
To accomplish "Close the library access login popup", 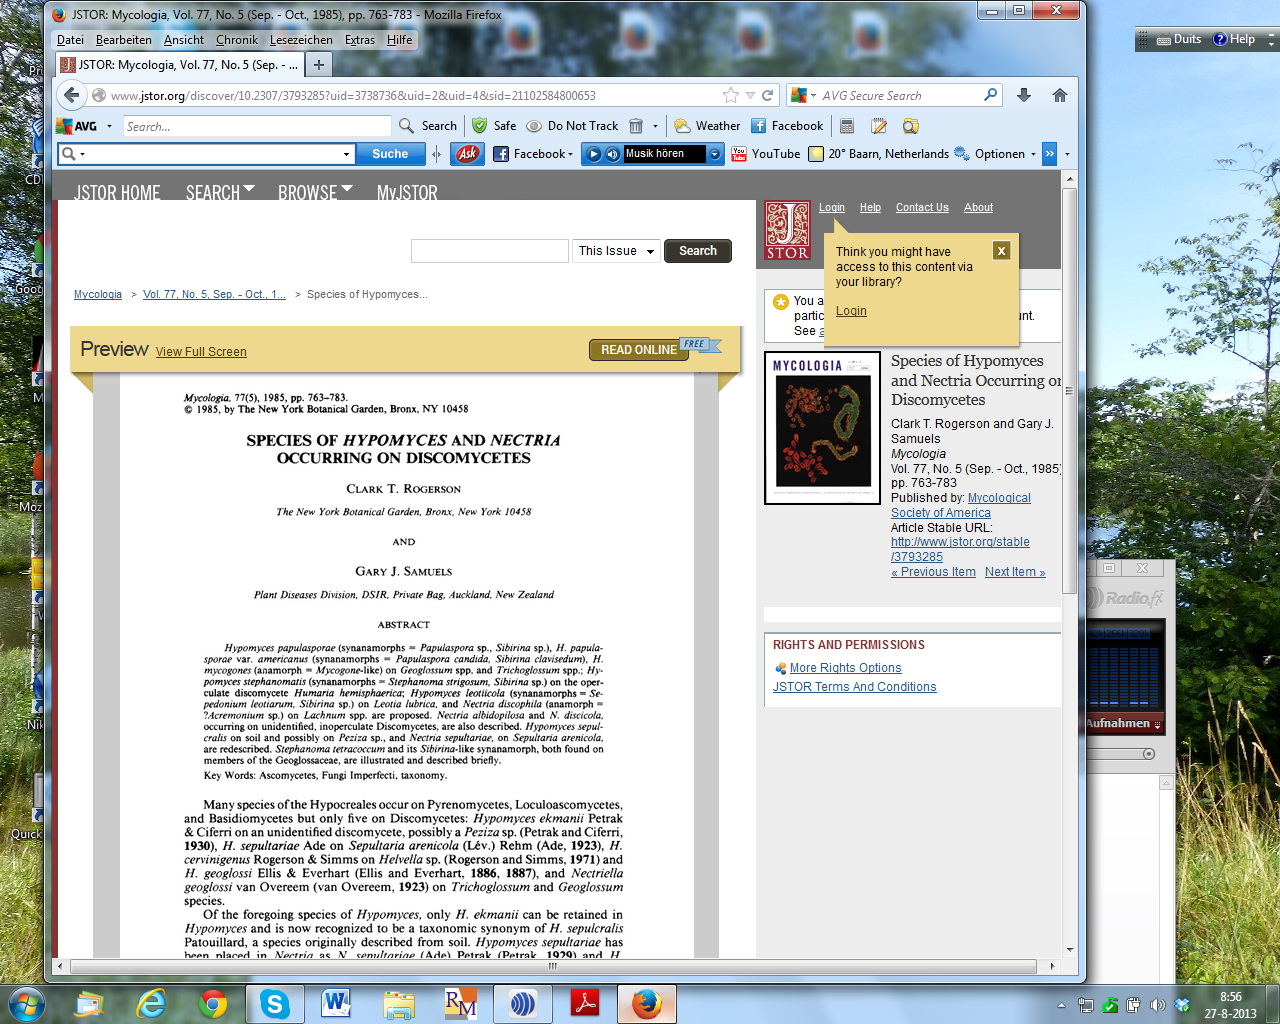I will pyautogui.click(x=1001, y=251).
